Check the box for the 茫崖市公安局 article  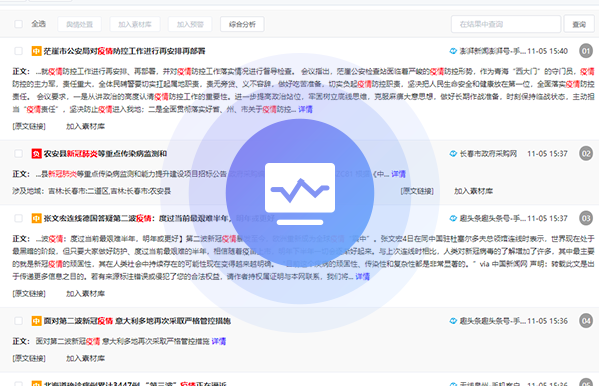(18, 51)
